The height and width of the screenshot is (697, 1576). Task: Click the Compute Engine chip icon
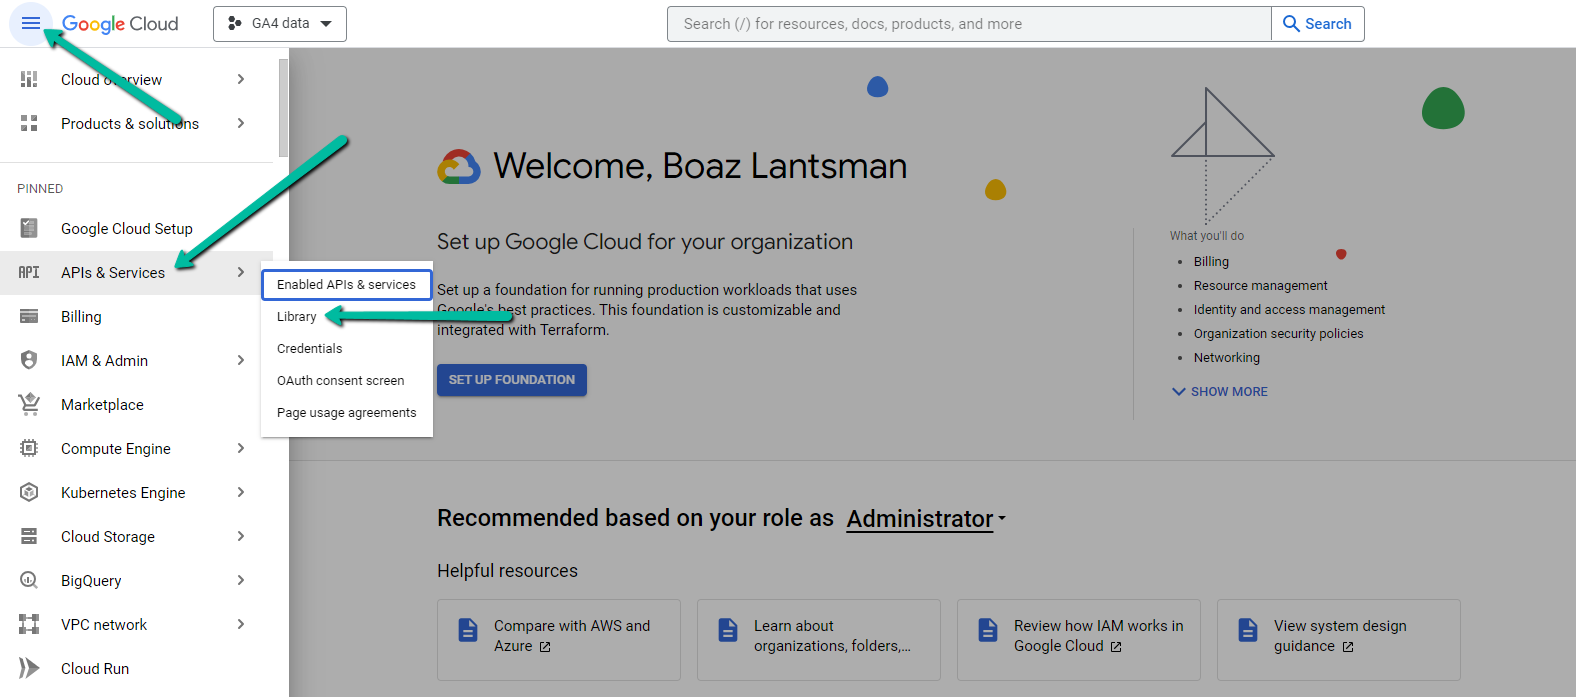[x=29, y=448]
